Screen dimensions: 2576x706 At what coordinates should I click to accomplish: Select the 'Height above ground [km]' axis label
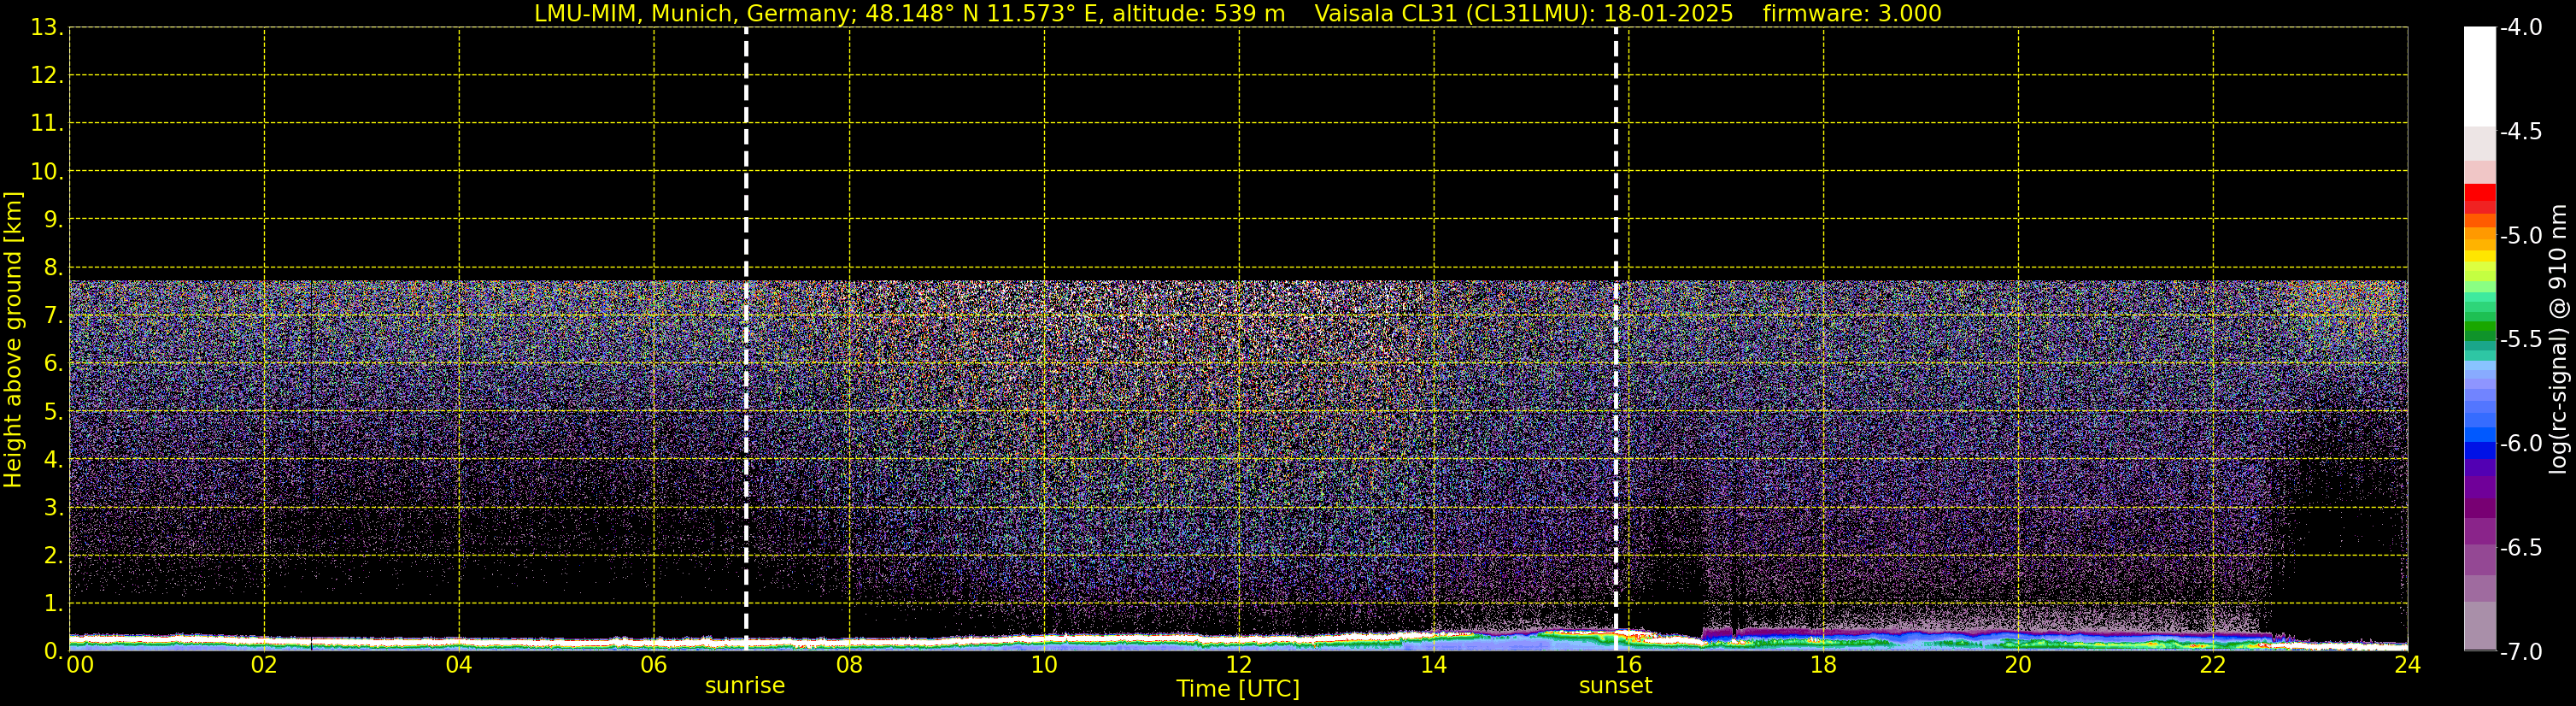point(13,340)
